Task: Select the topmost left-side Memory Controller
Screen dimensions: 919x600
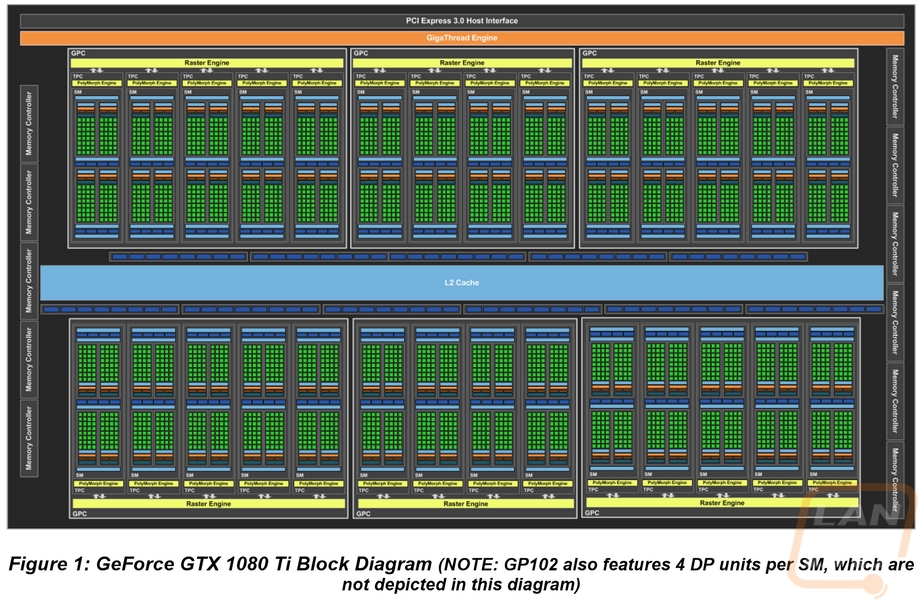Action: [x=29, y=122]
